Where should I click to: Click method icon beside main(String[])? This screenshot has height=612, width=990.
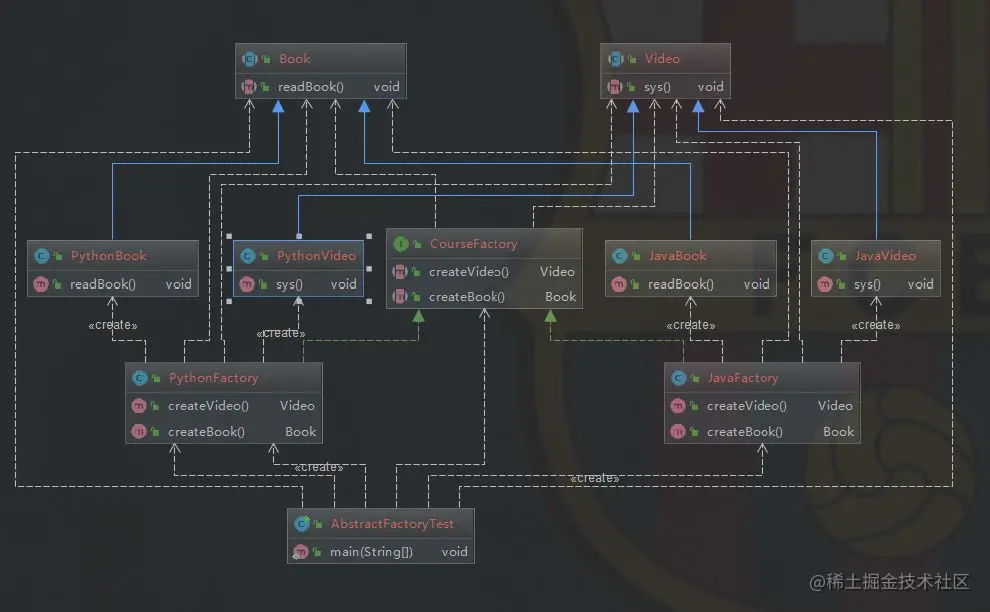point(301,551)
